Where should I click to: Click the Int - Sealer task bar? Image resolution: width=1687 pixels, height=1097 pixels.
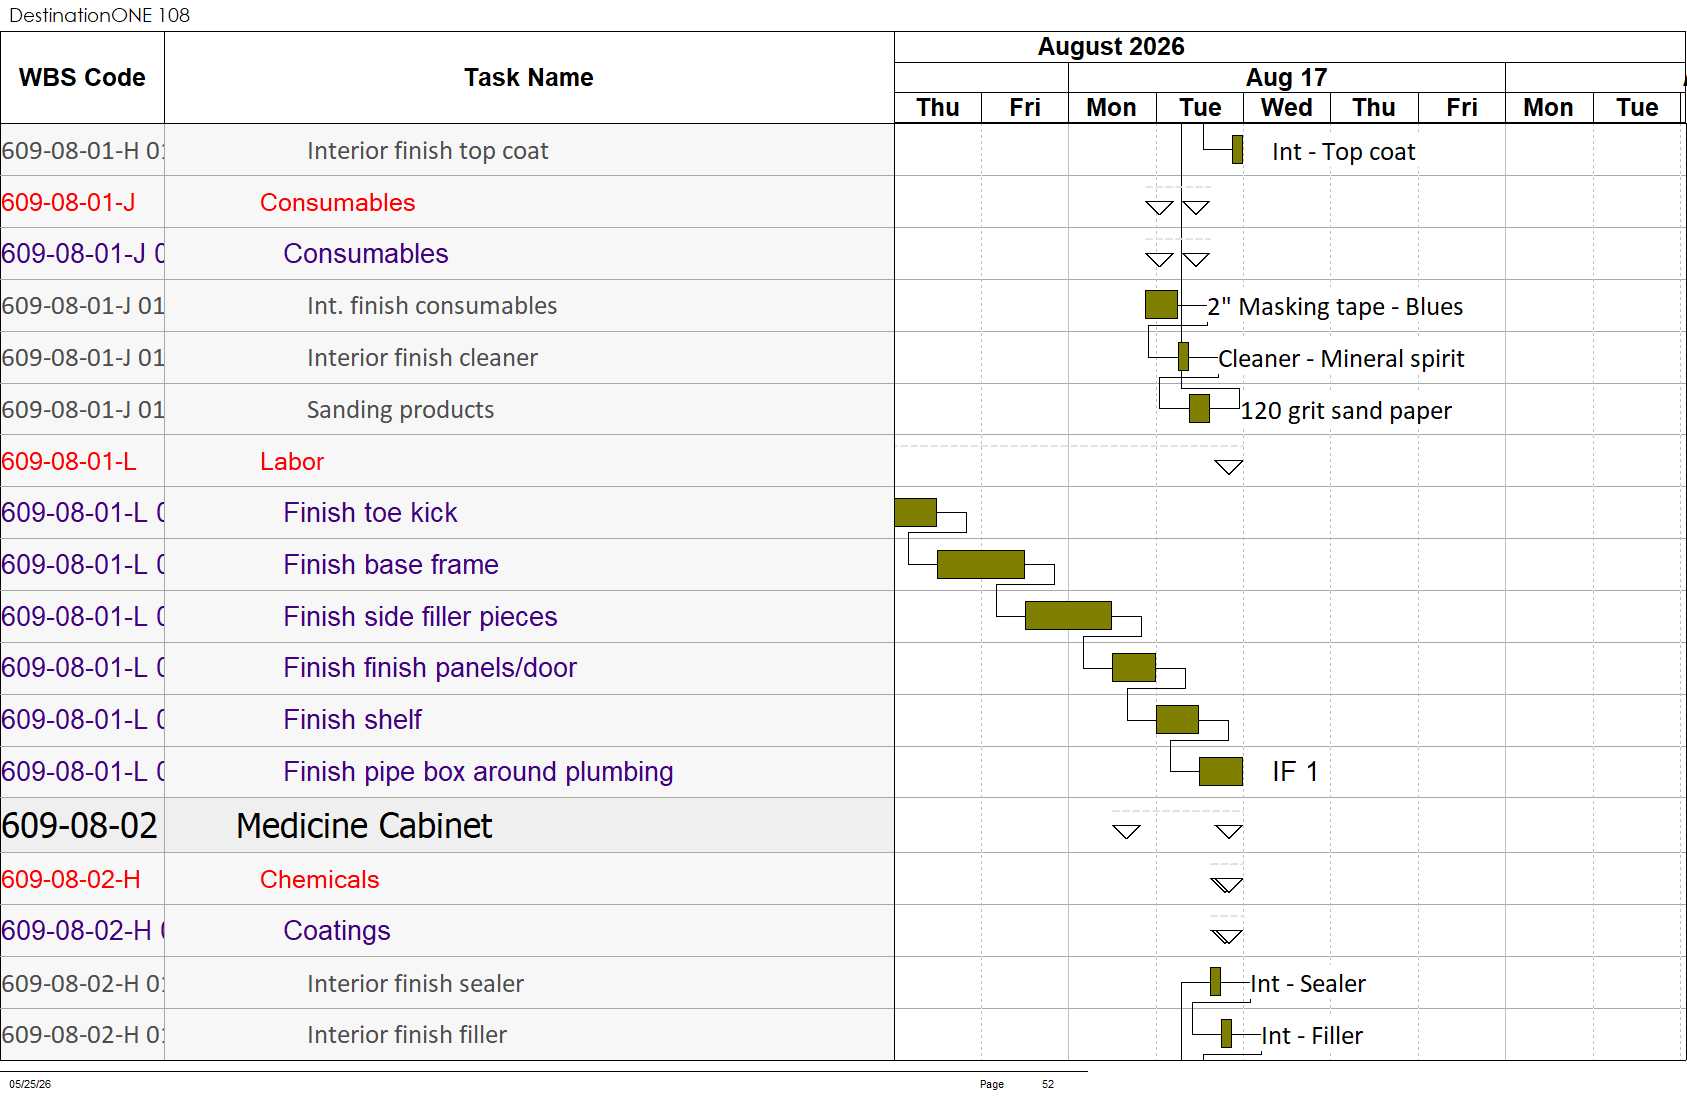[x=1215, y=982]
